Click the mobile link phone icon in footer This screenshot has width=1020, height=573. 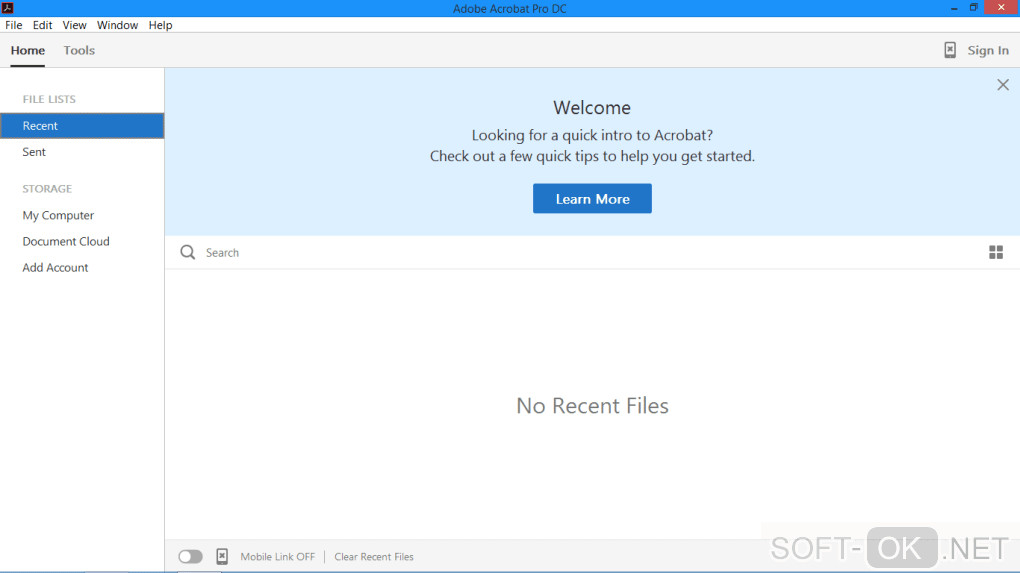[222, 556]
